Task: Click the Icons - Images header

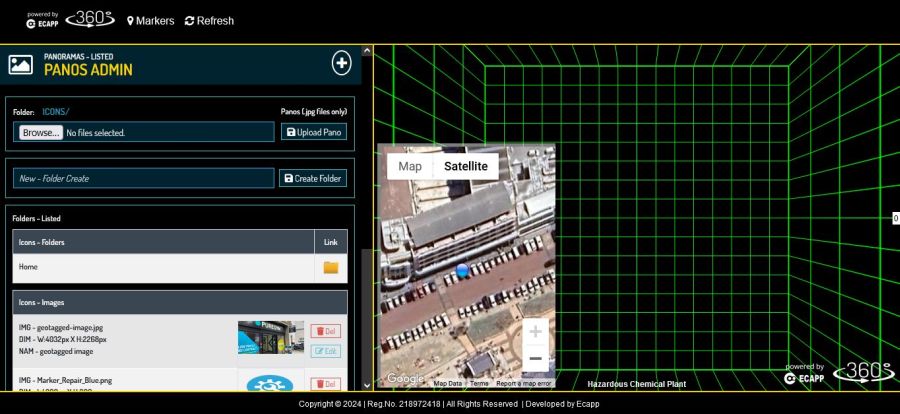Action: tap(180, 302)
